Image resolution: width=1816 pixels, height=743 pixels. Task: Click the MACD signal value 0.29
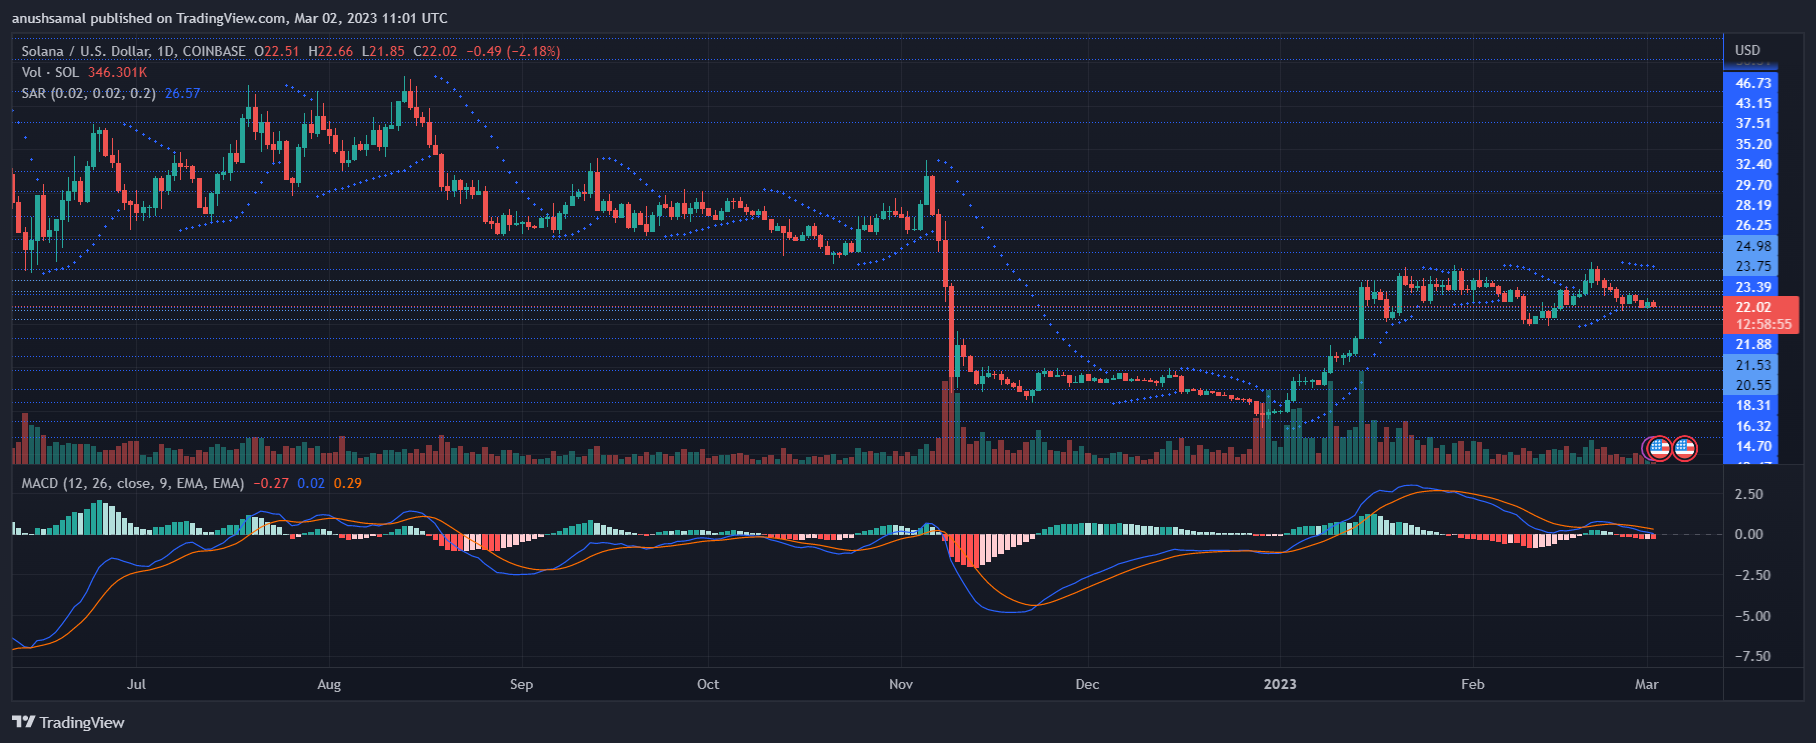point(348,483)
